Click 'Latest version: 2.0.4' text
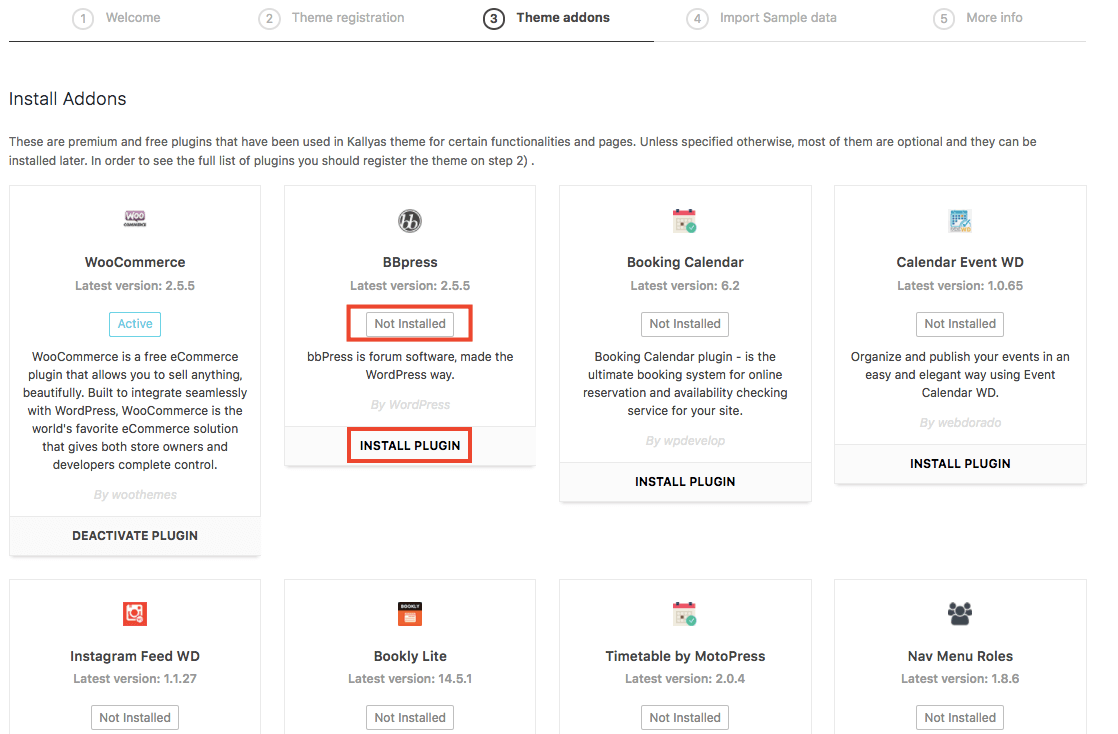 [x=685, y=679]
